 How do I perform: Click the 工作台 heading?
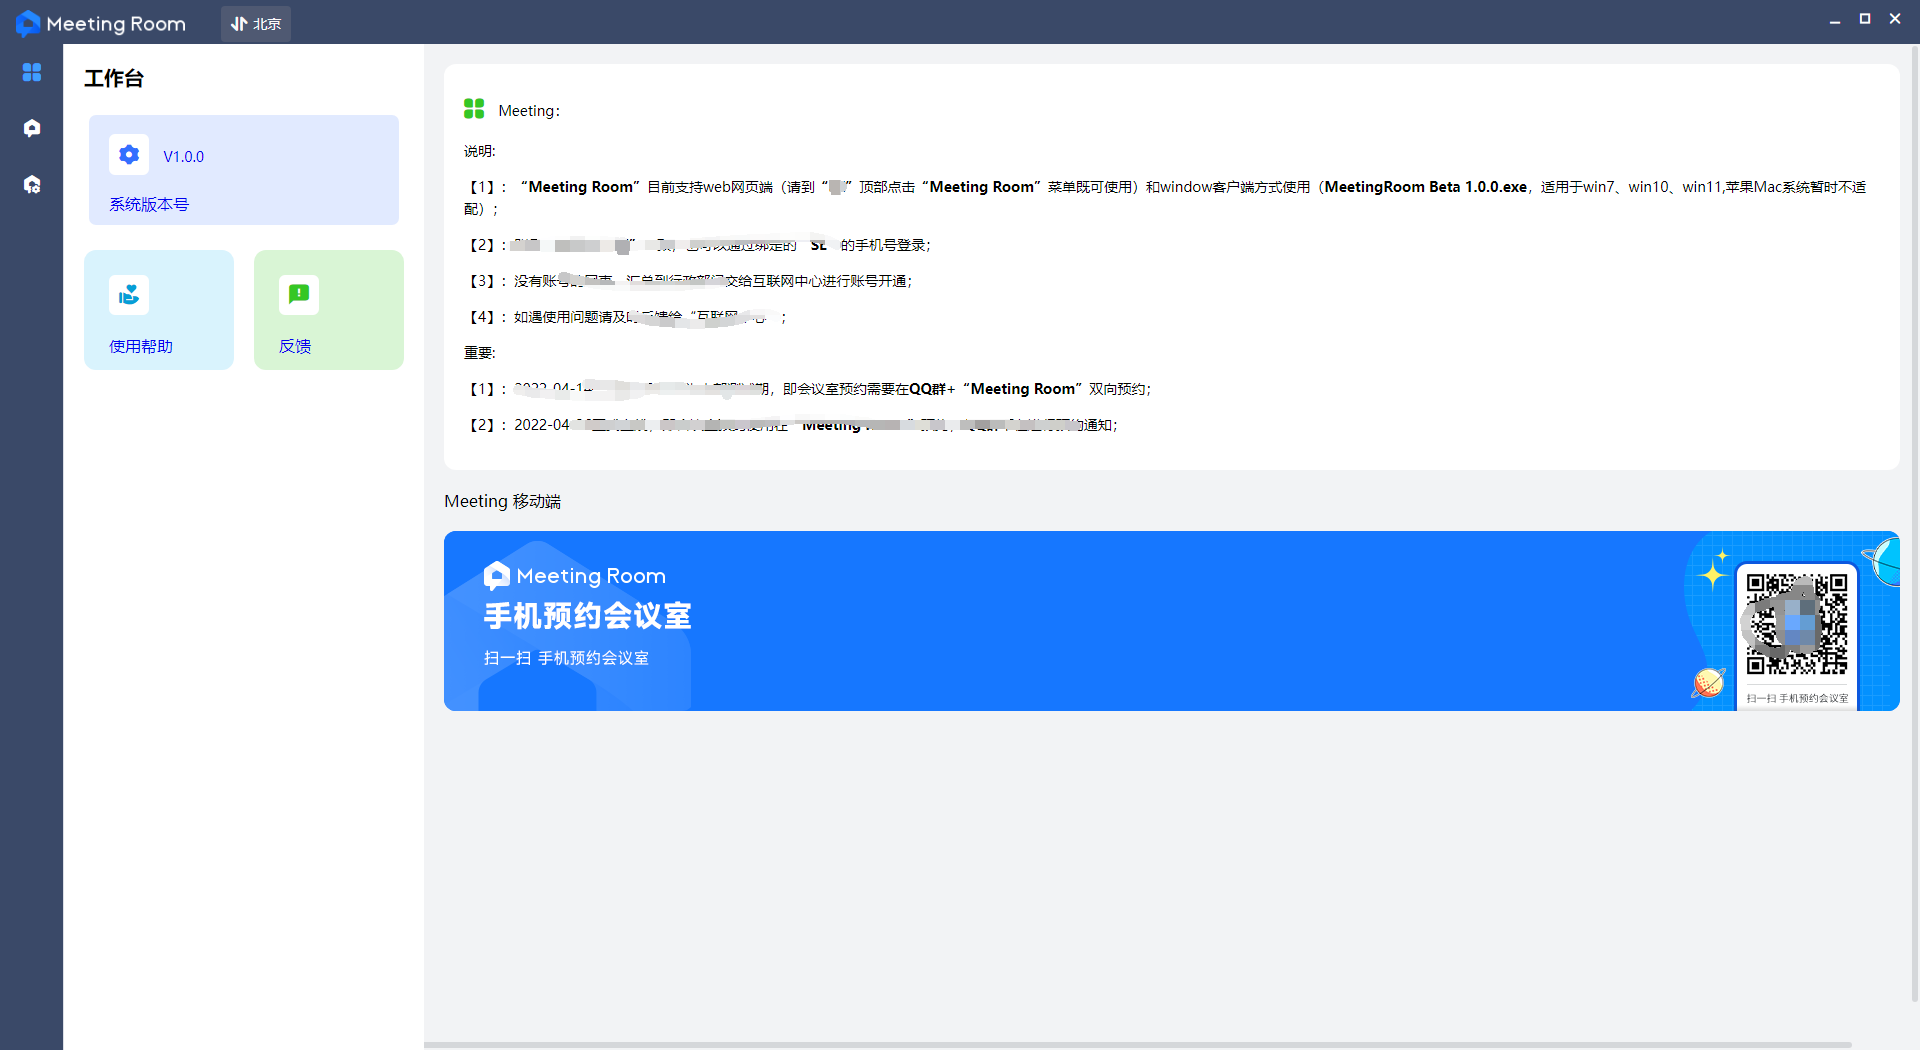pos(114,78)
